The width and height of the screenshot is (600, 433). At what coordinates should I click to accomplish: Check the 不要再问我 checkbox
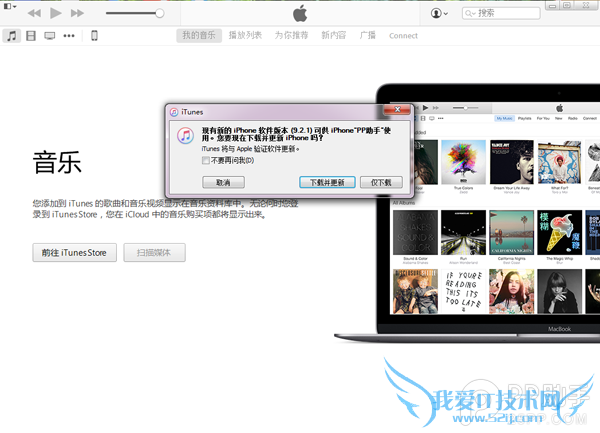click(206, 160)
